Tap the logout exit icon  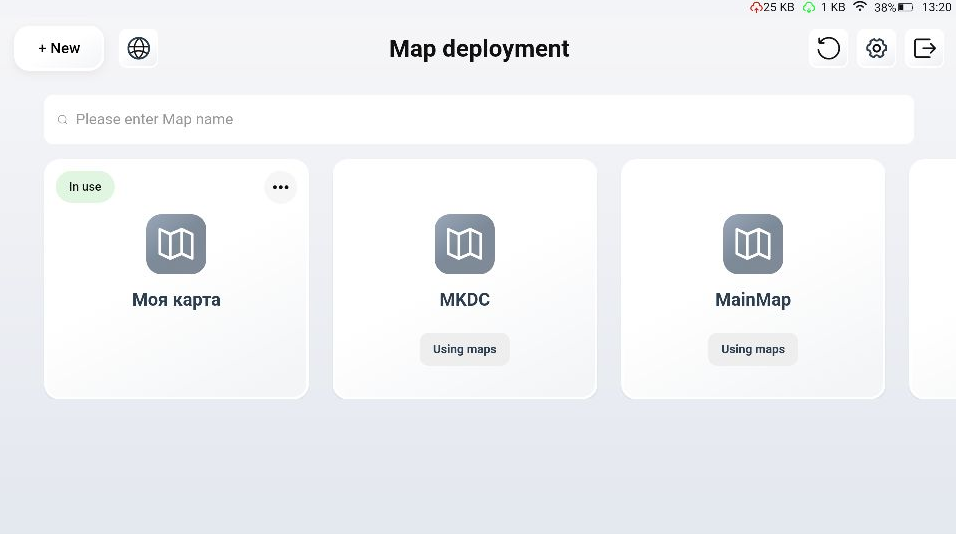pyautogui.click(x=925, y=48)
